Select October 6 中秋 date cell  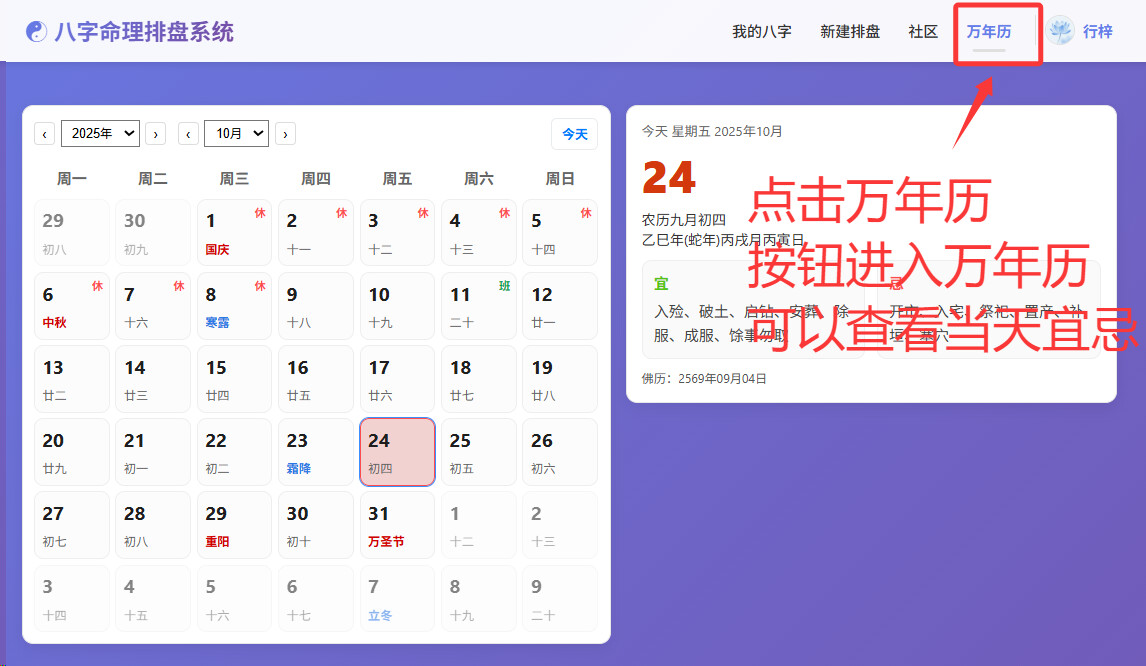(71, 306)
